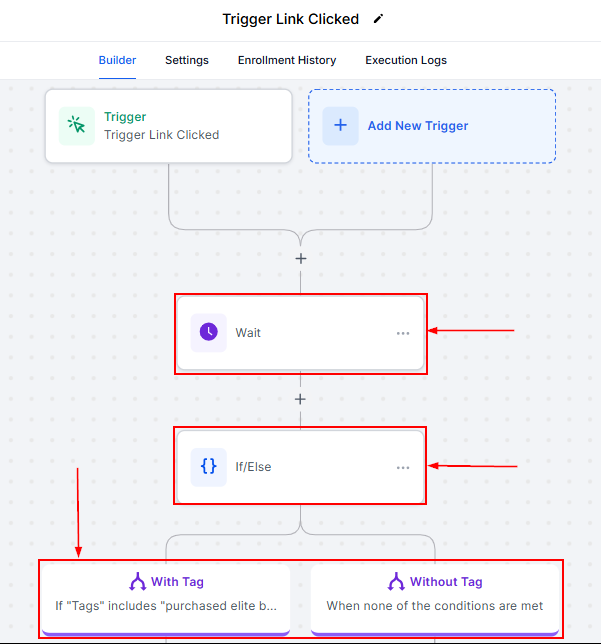Add a step between Wait and If/Else
Viewport: 601px width, 644px height.
300,399
